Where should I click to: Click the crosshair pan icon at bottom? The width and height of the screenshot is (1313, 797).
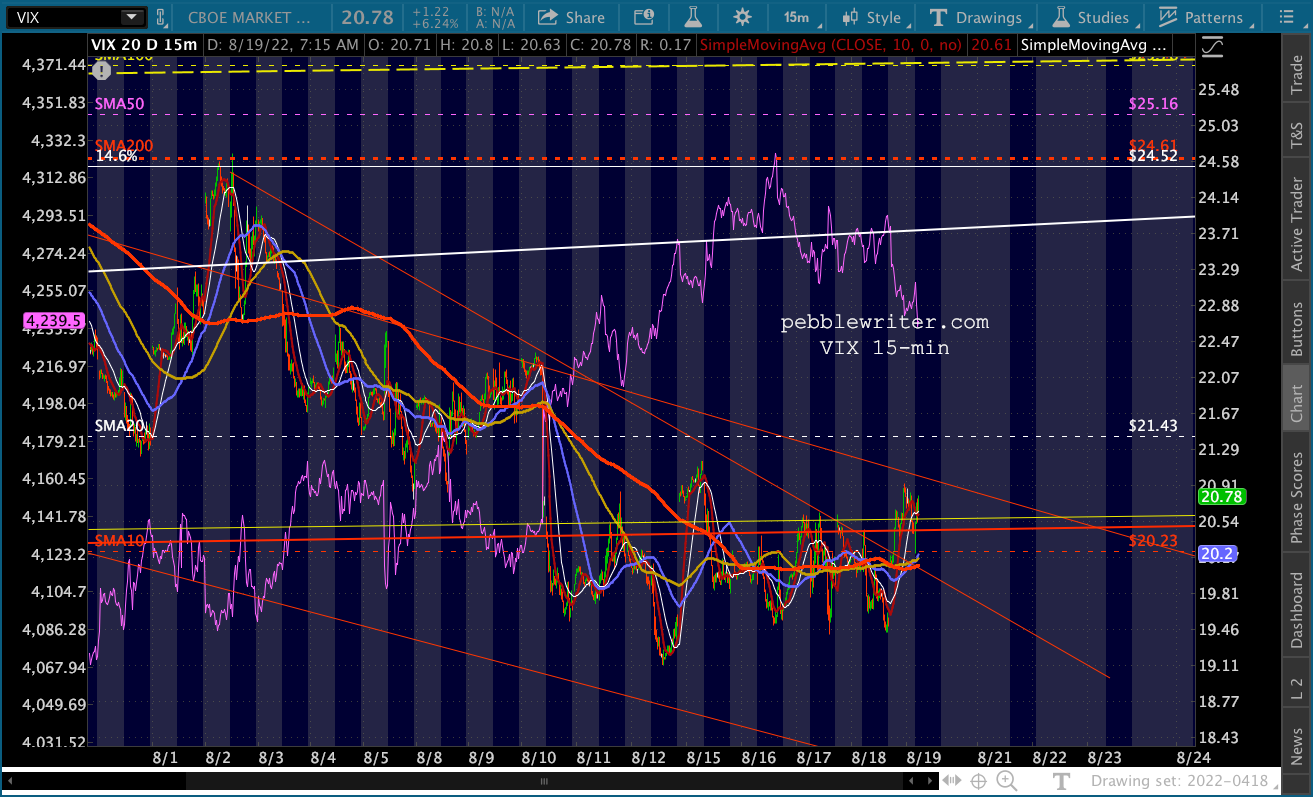(x=978, y=781)
